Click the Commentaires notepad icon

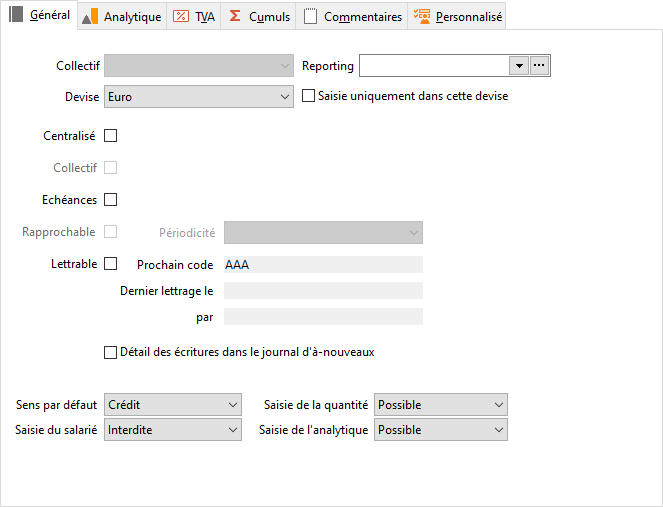point(310,16)
